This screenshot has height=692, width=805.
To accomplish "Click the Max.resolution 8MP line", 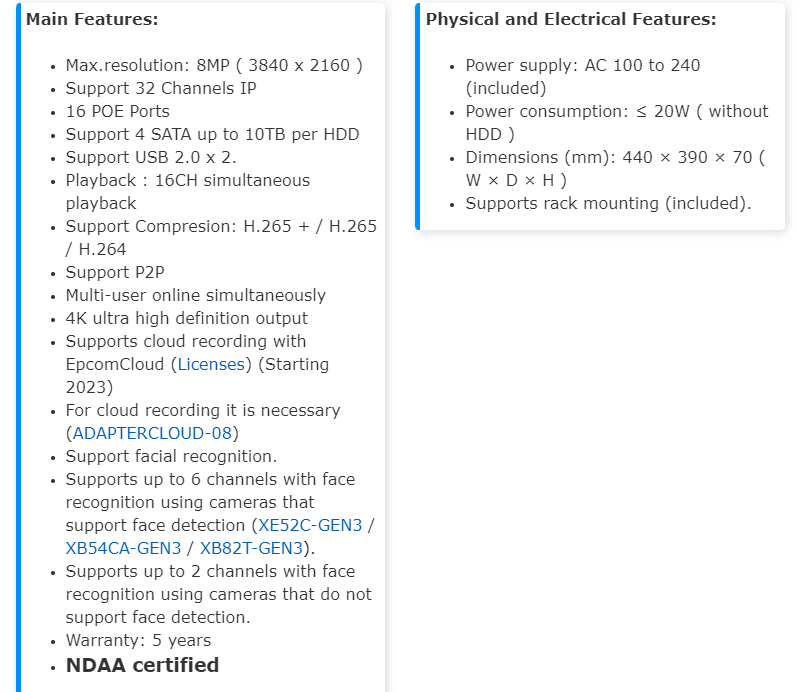I will 214,65.
